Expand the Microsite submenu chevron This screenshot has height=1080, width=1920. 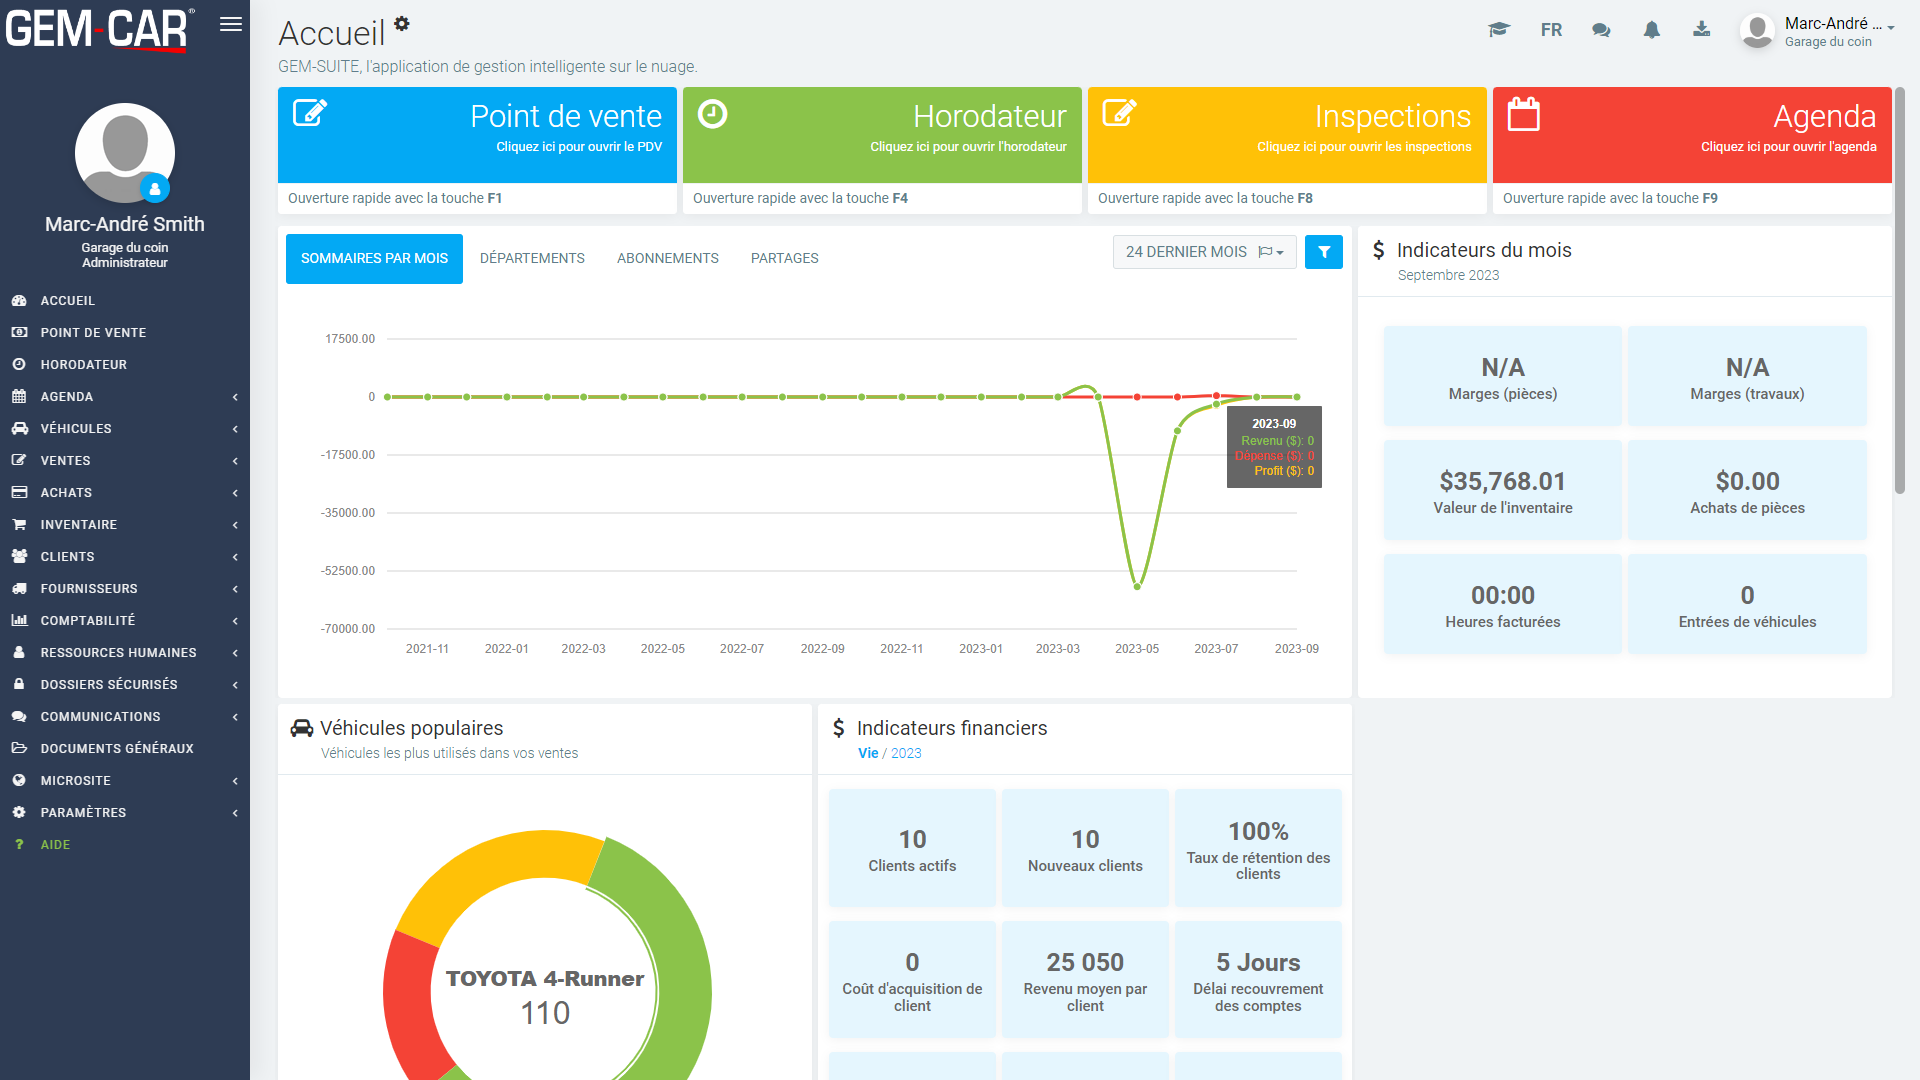235,781
